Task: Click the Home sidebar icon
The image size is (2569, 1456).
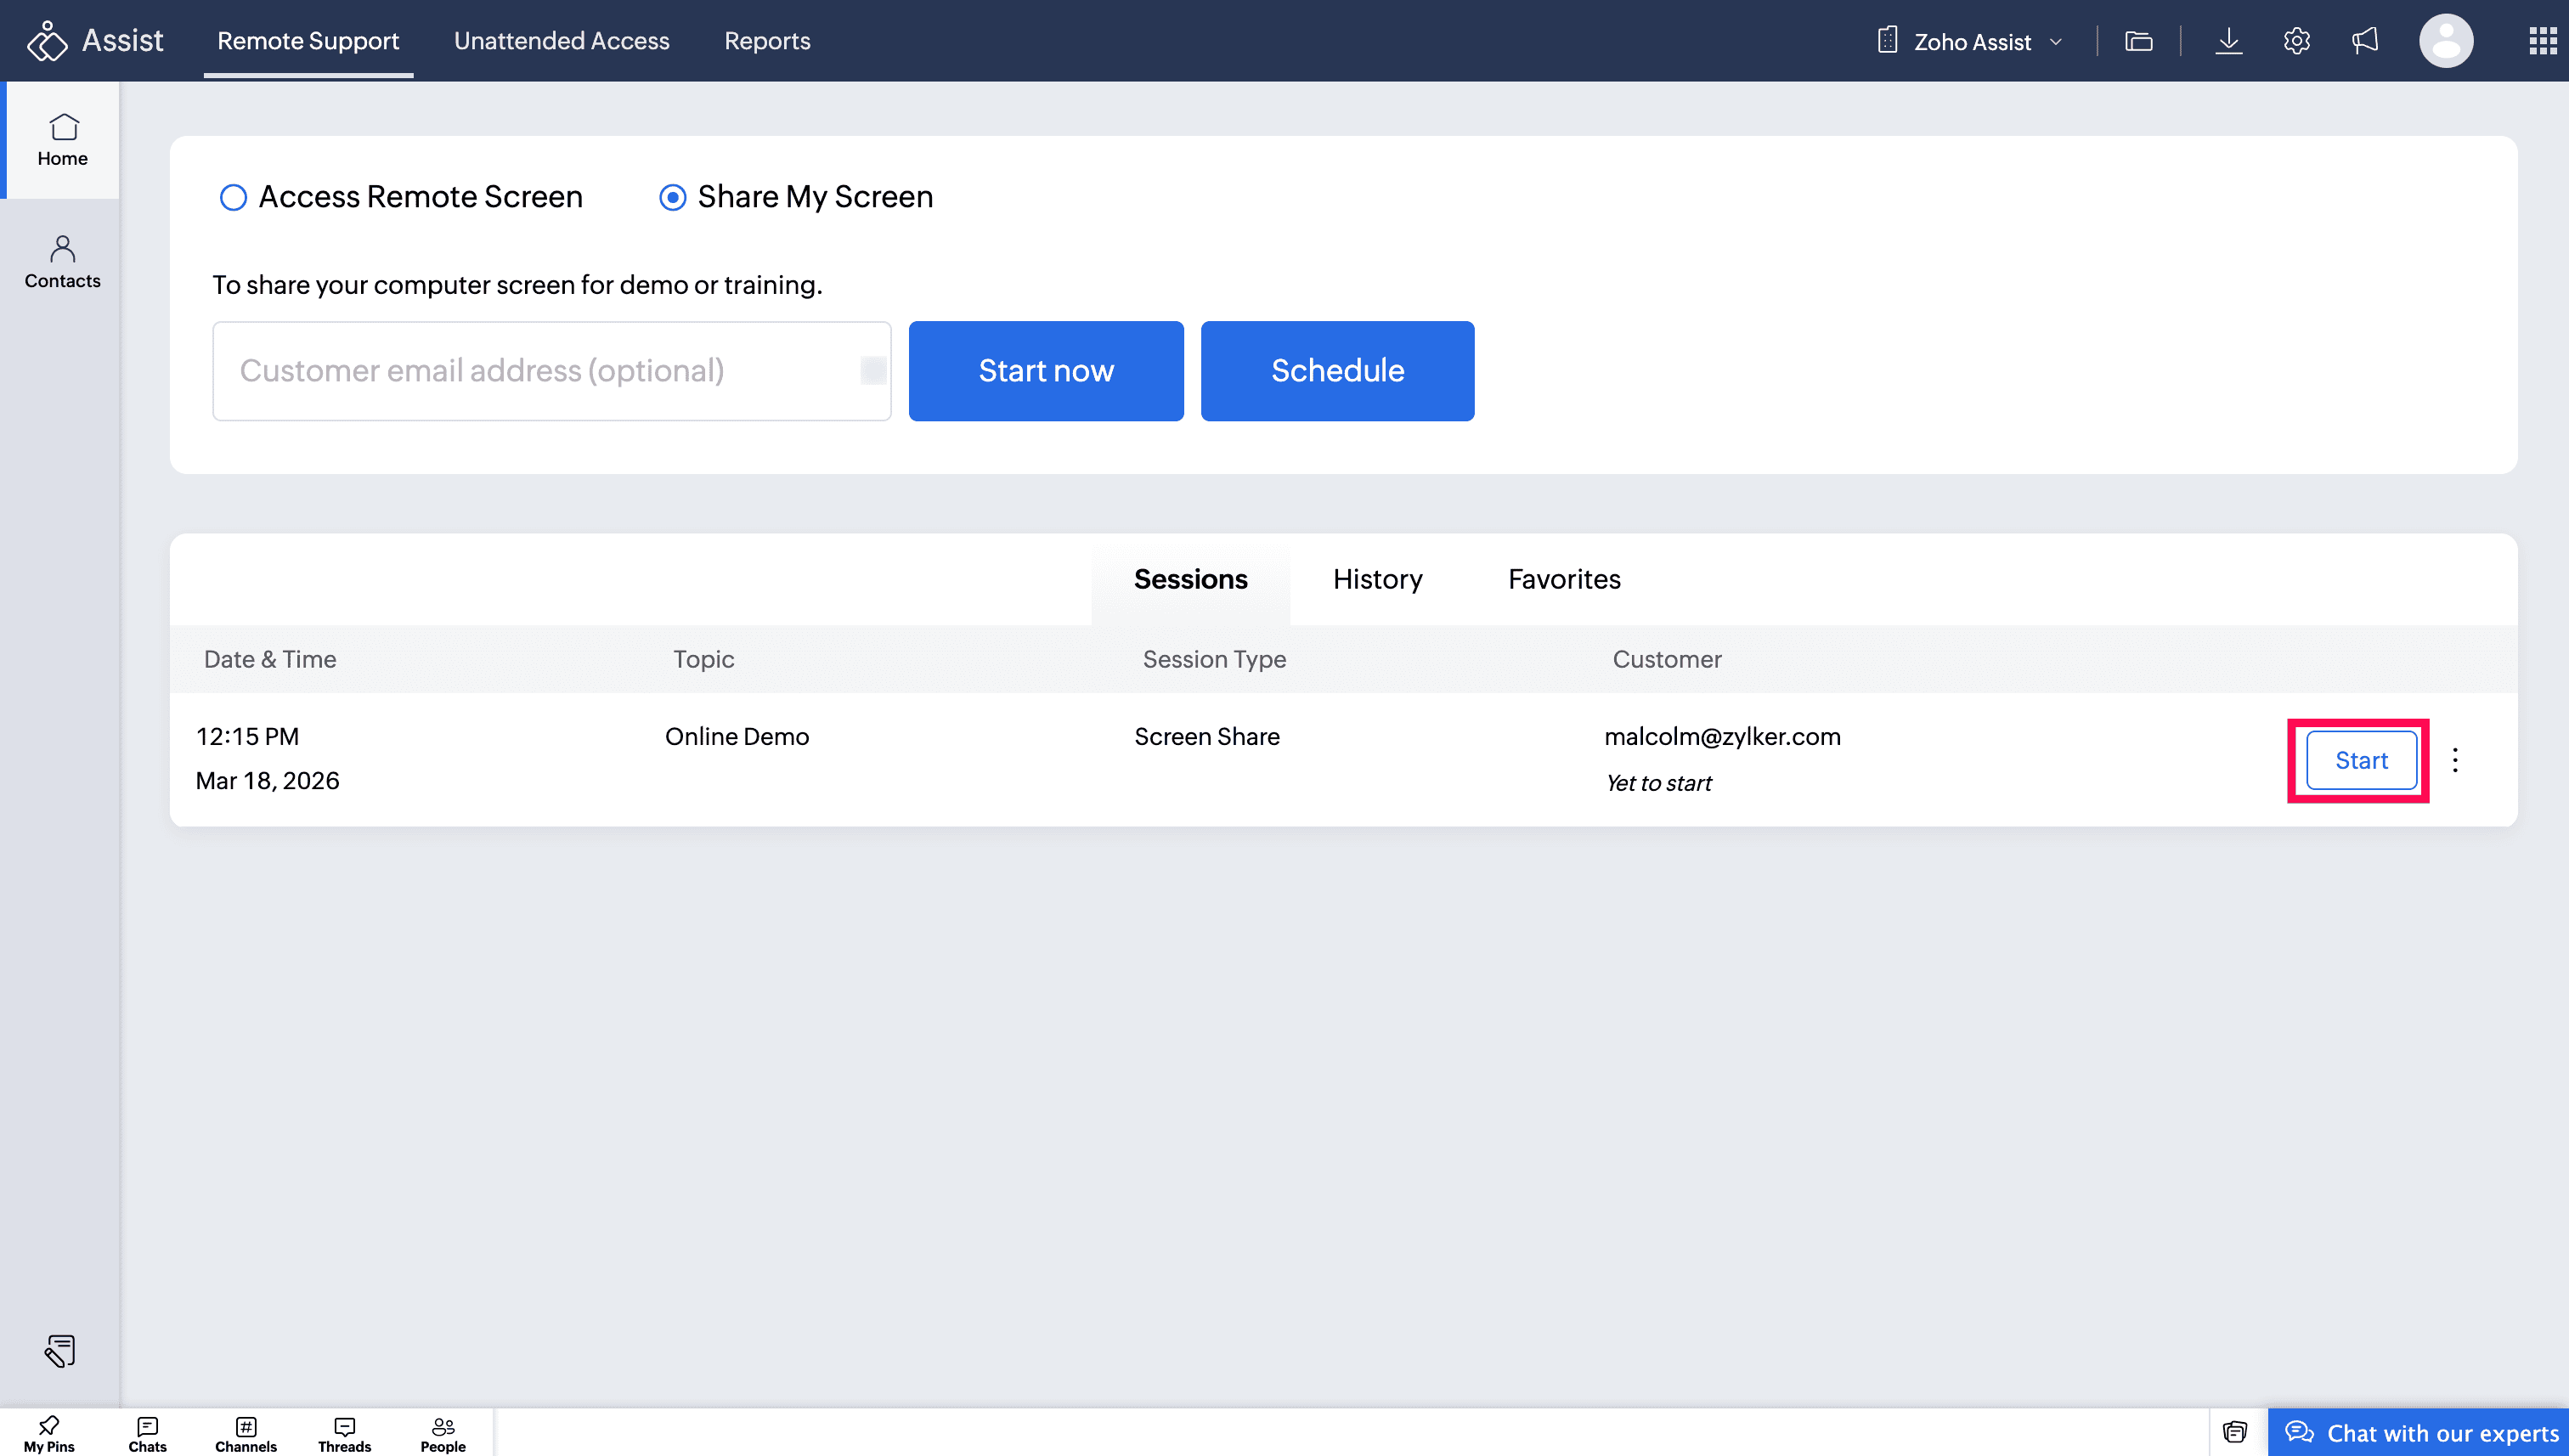Action: point(62,140)
